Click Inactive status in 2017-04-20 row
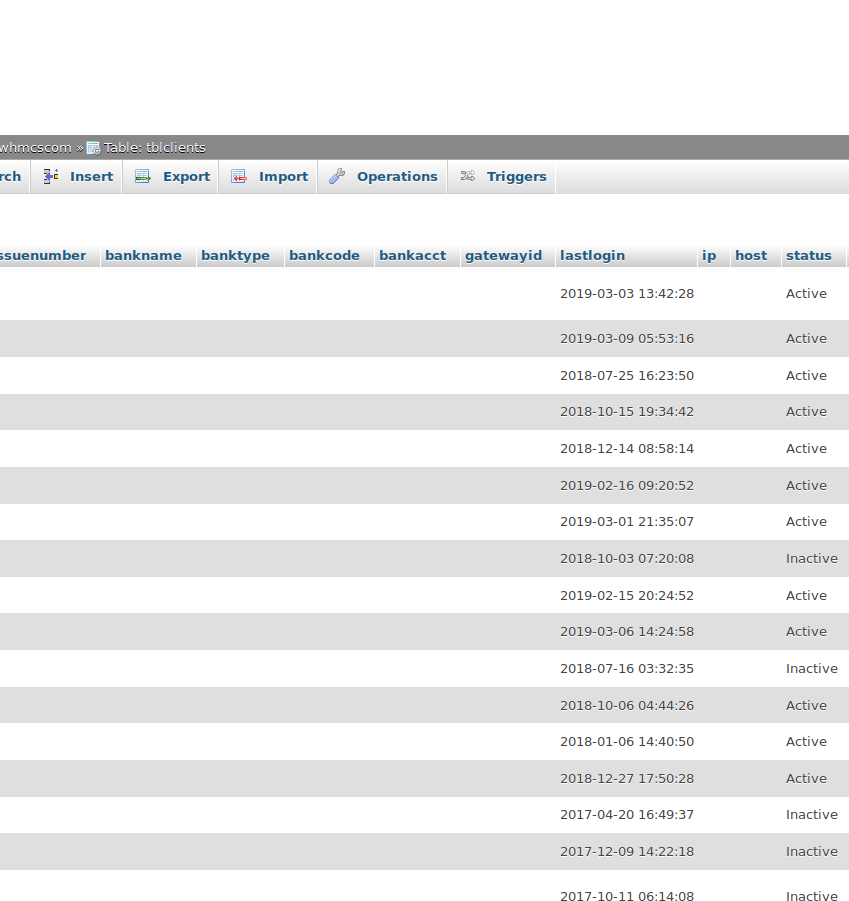Image resolution: width=849 pixels, height=901 pixels. [x=812, y=814]
